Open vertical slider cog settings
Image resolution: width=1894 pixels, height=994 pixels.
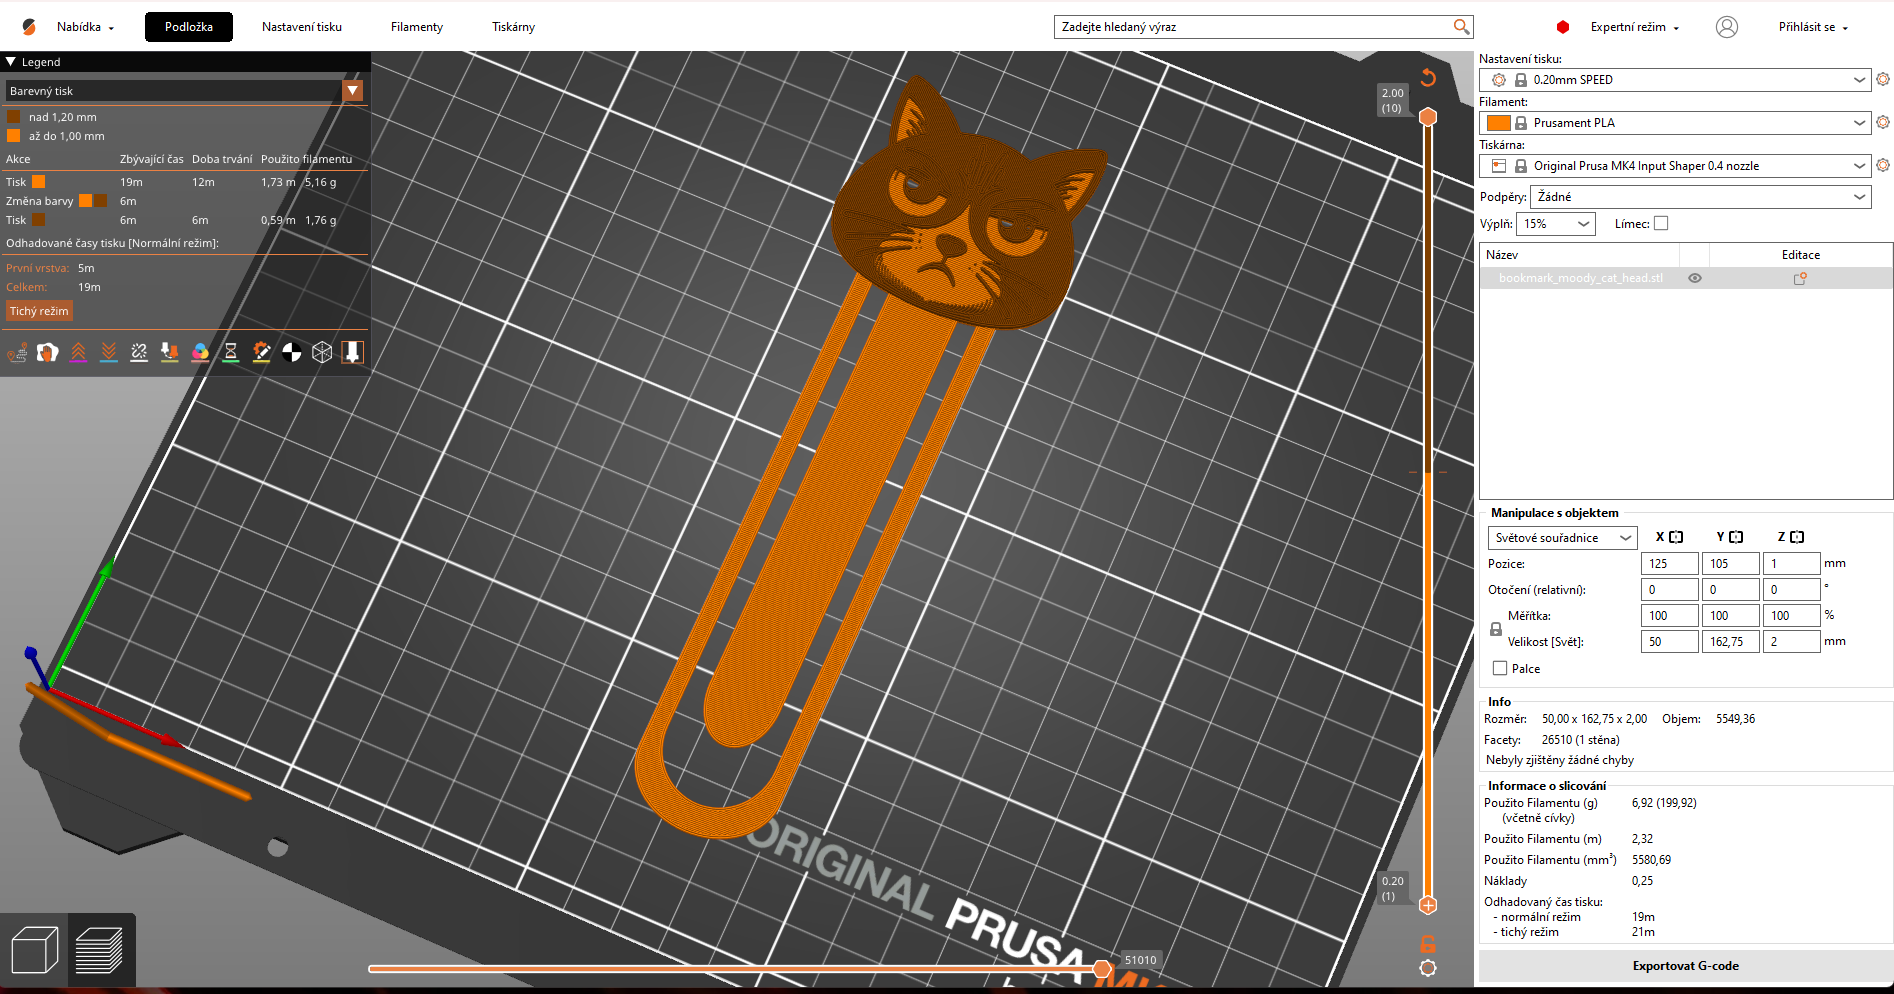pos(1428,968)
